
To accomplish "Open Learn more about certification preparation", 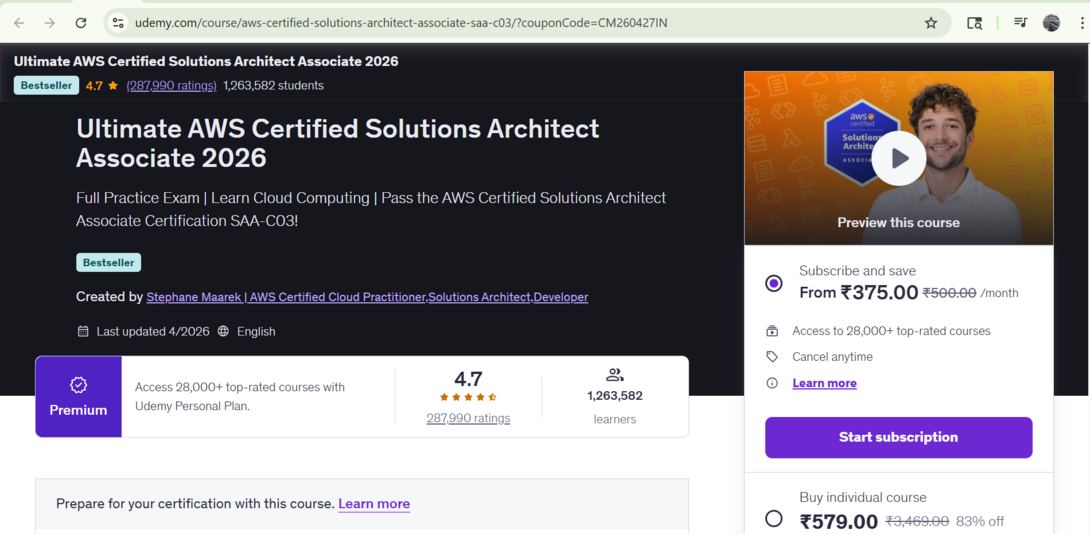I will click(x=374, y=504).
